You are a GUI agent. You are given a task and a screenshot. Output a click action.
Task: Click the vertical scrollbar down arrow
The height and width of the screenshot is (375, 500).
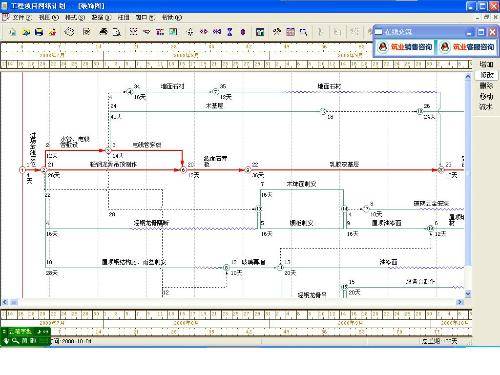click(x=468, y=294)
